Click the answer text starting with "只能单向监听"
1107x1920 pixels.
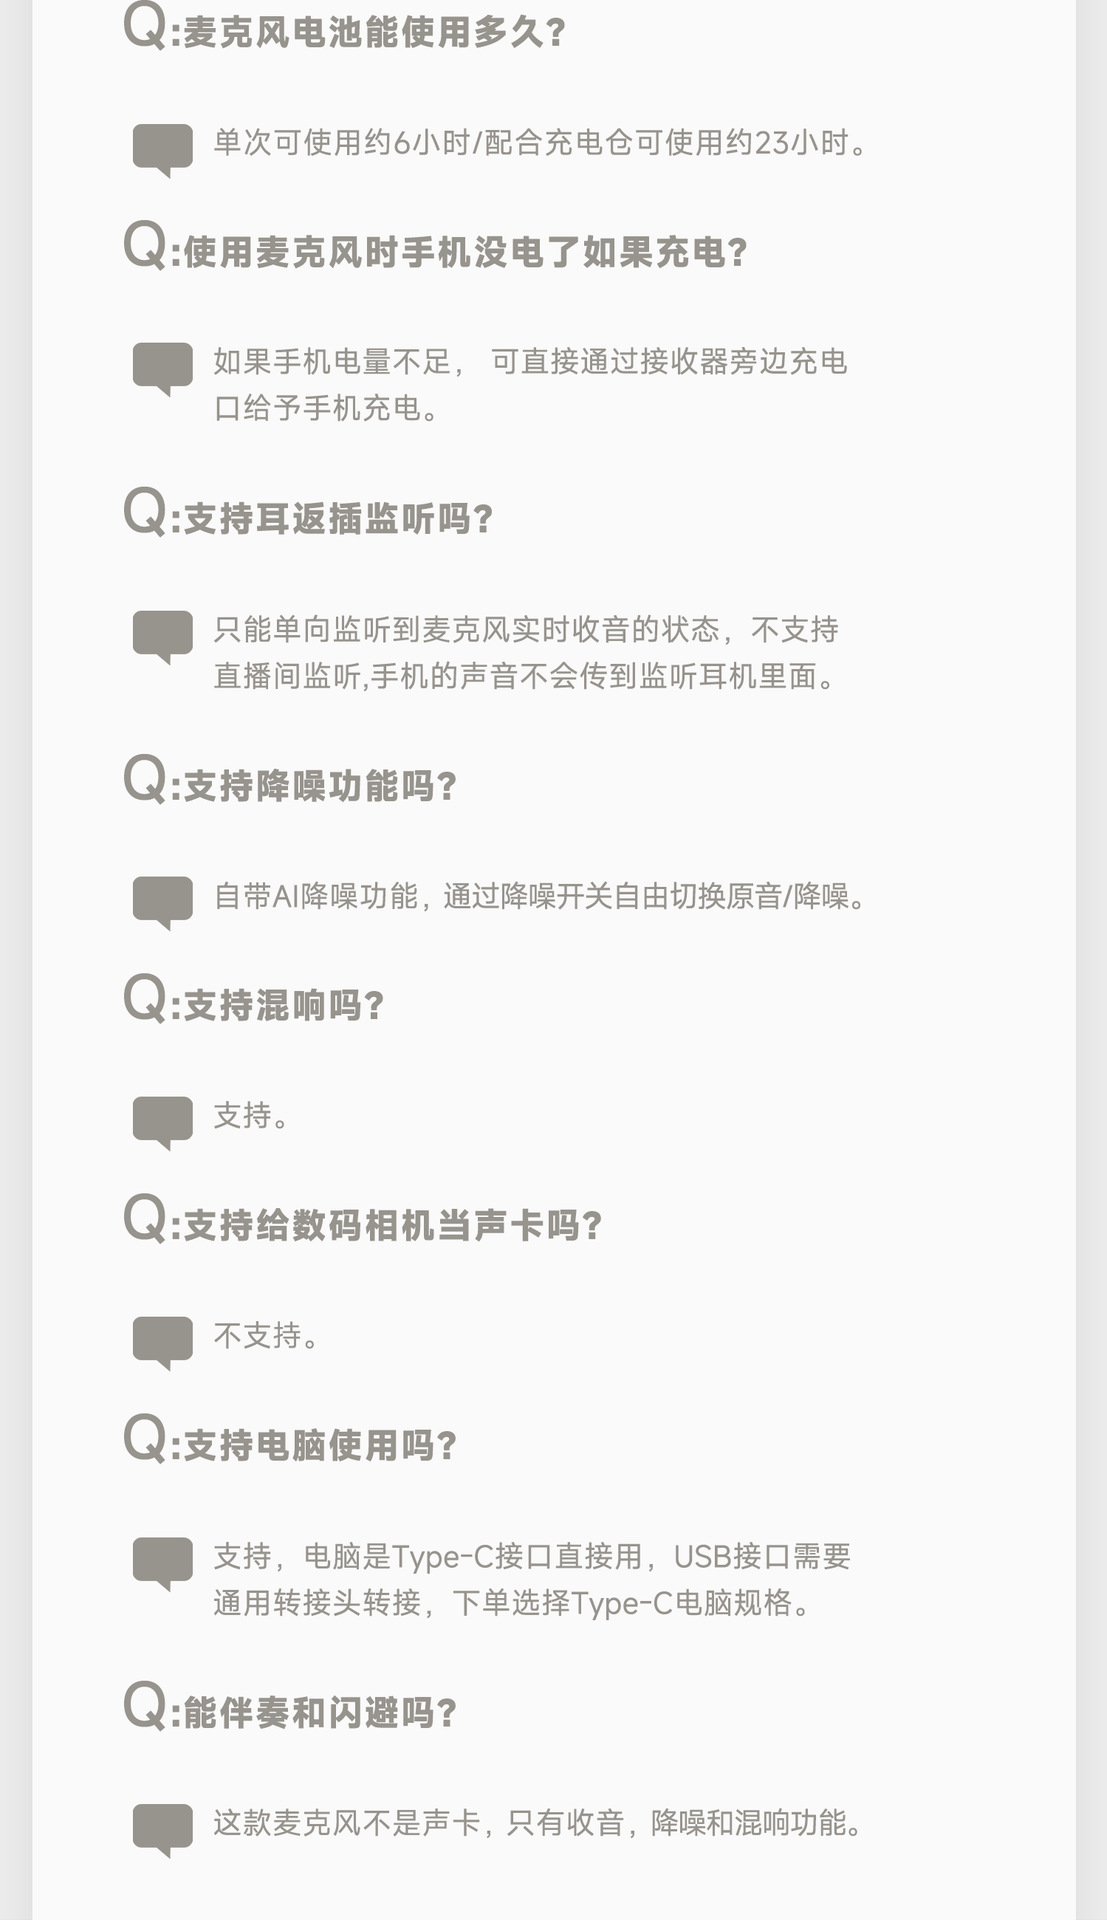526,653
